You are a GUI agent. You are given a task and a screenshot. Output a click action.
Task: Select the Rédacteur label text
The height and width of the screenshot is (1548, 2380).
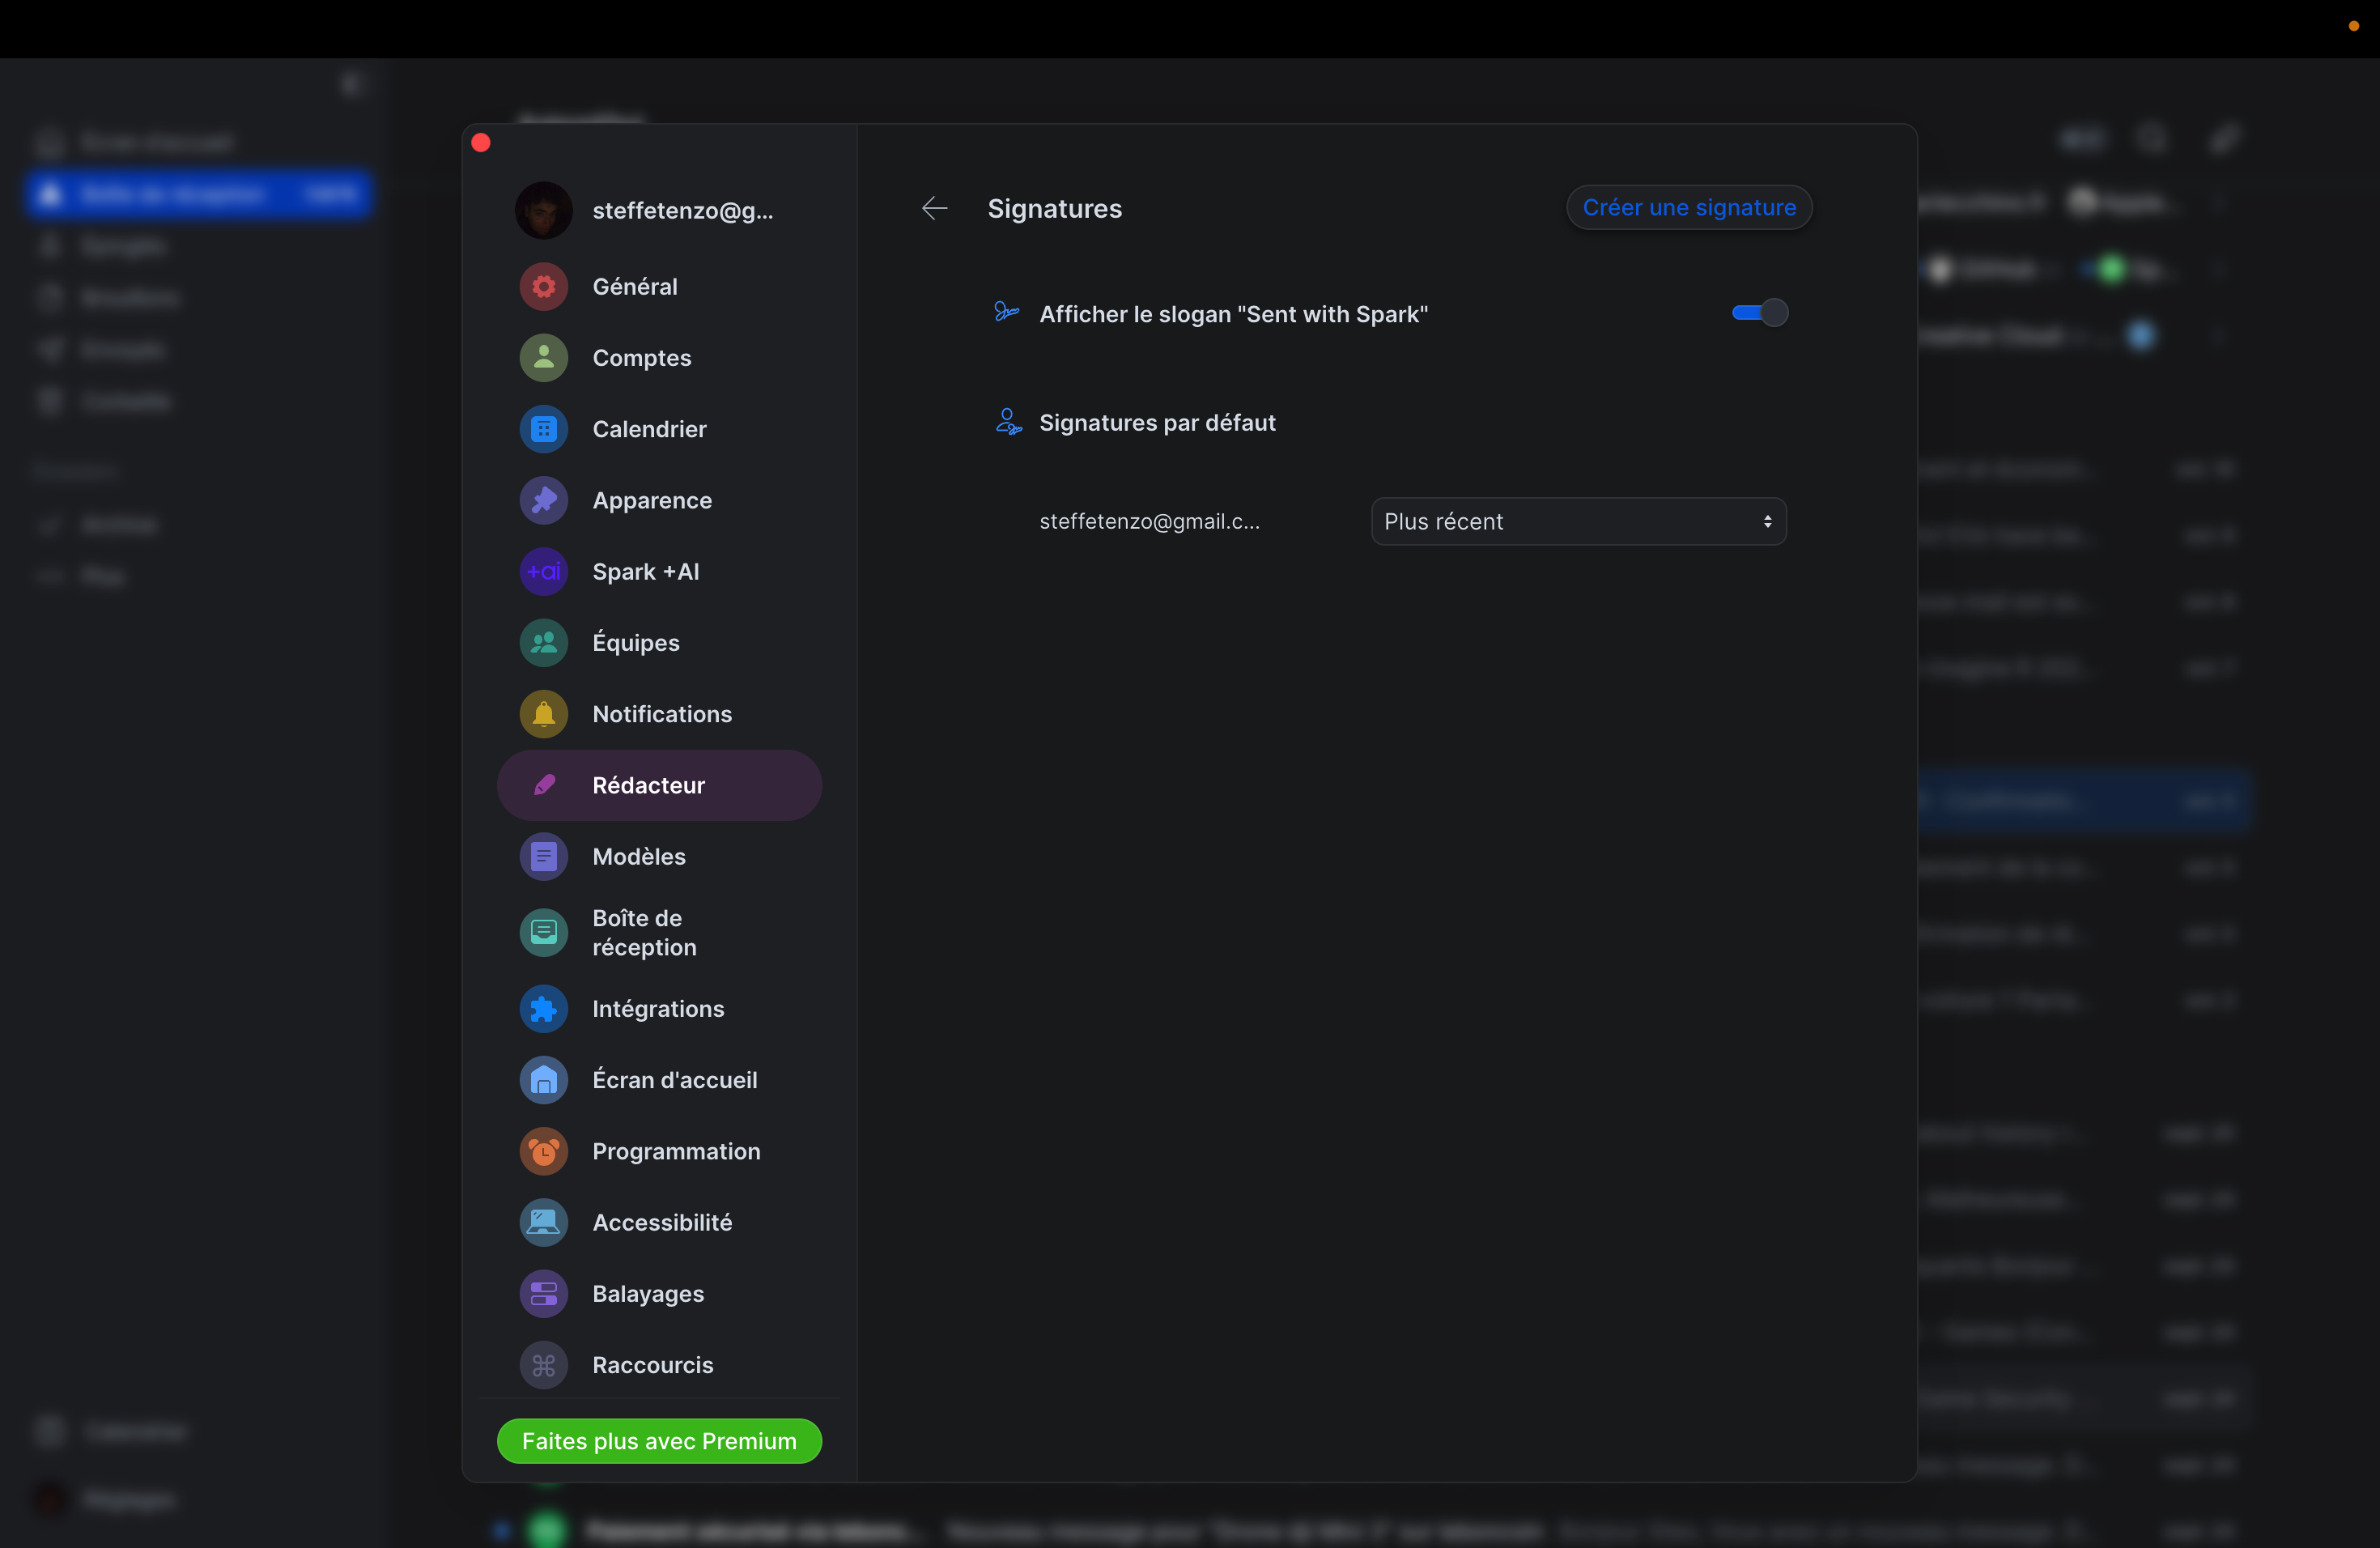point(648,785)
